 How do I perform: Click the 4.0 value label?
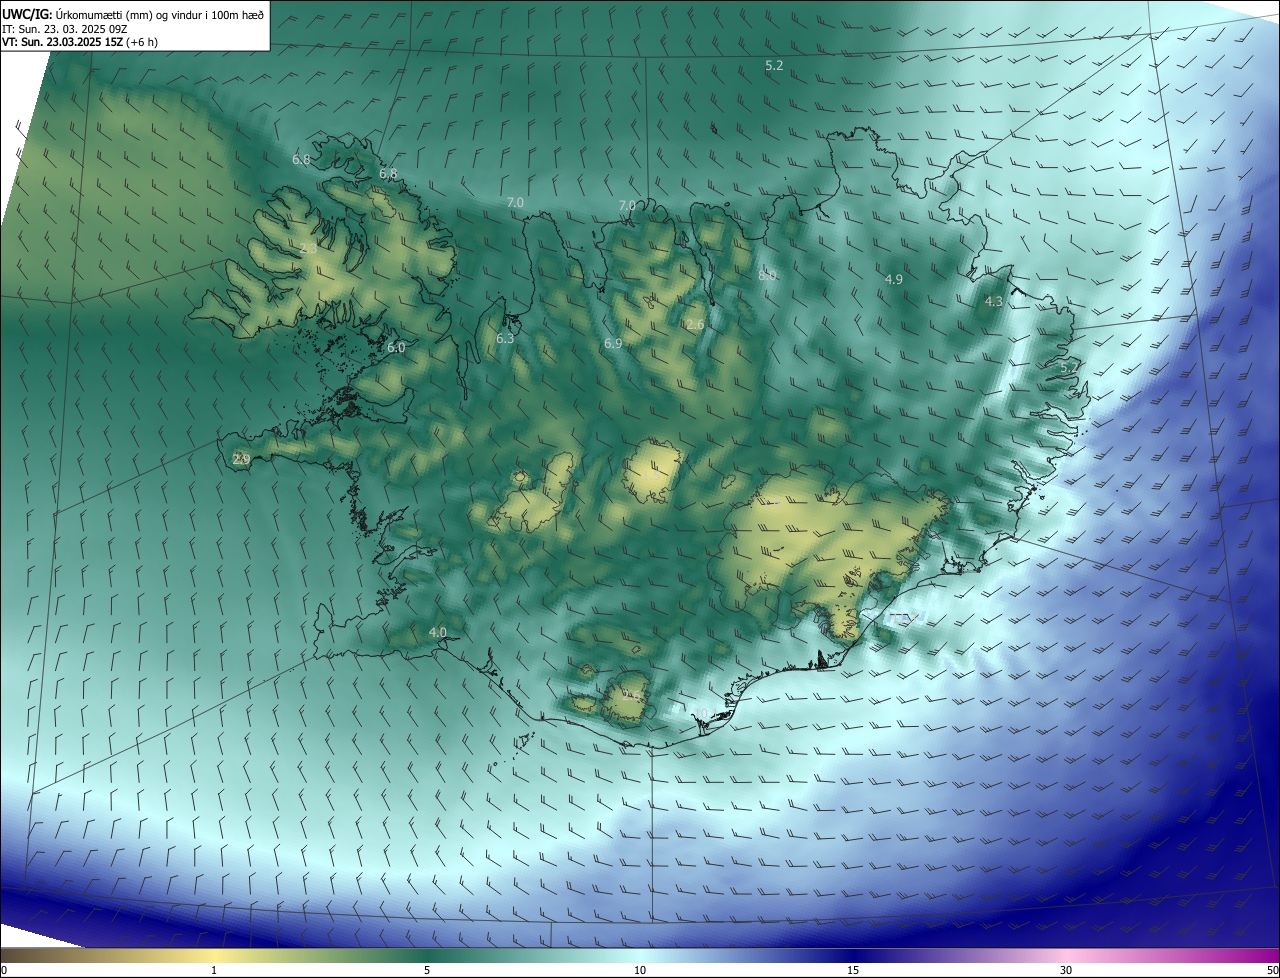[437, 632]
